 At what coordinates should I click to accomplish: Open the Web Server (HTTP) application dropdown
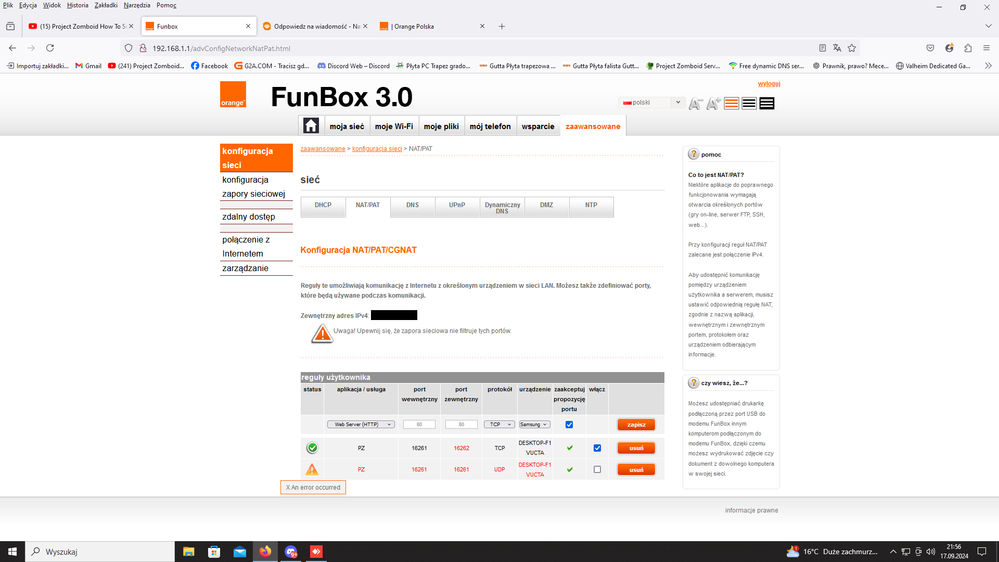361,424
